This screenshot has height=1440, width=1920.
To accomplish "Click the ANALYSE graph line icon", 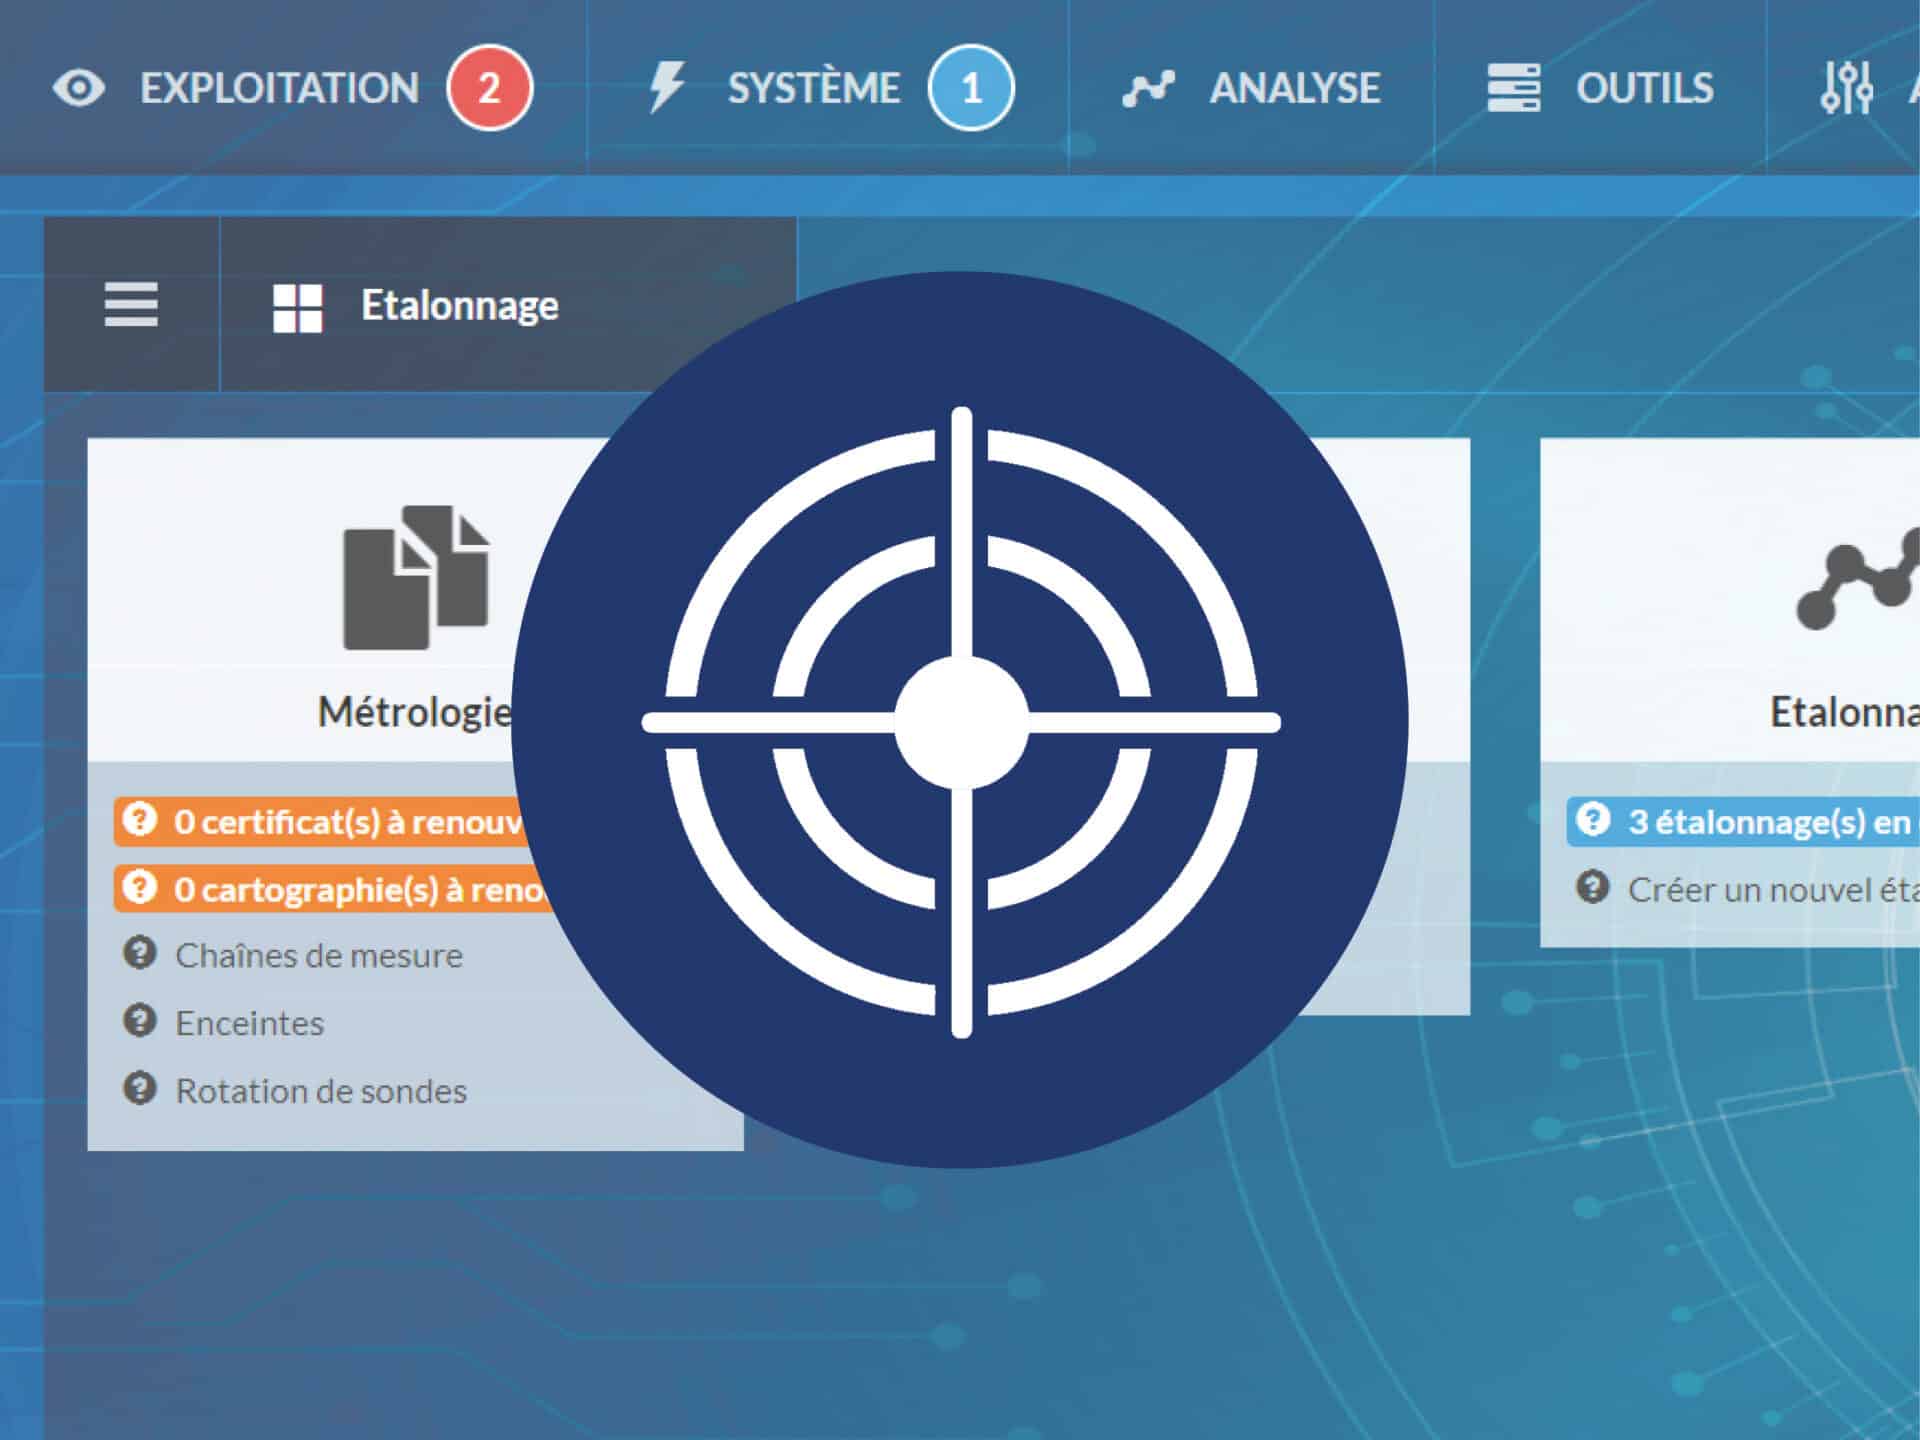I will pos(1148,88).
